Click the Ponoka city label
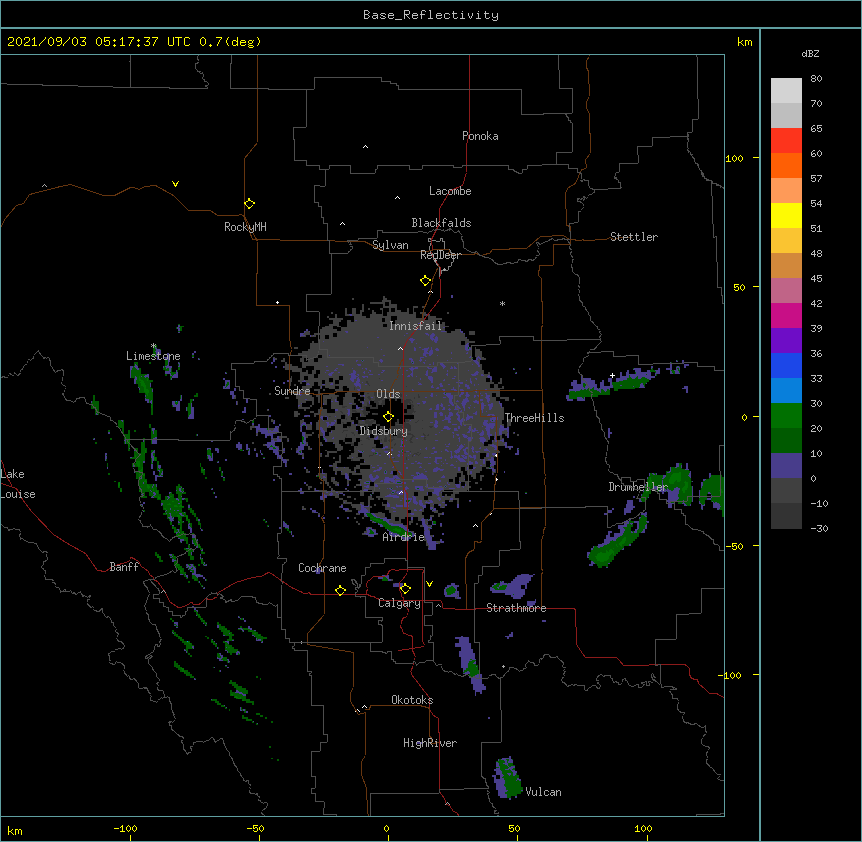This screenshot has width=862, height=842. 480,136
